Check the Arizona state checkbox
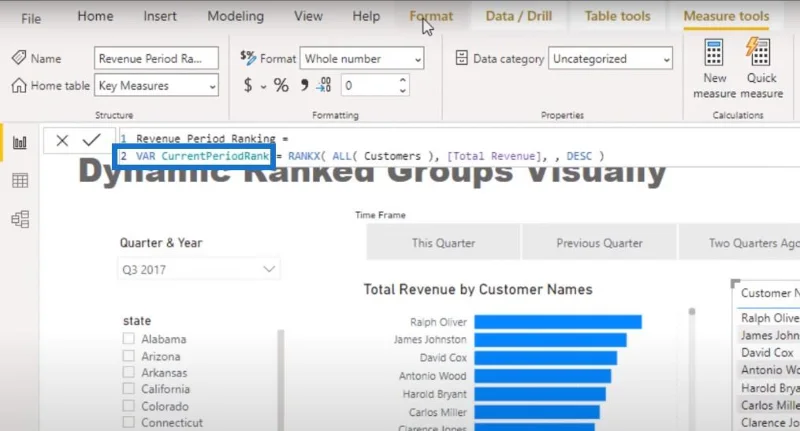The image size is (800, 431). 129,356
